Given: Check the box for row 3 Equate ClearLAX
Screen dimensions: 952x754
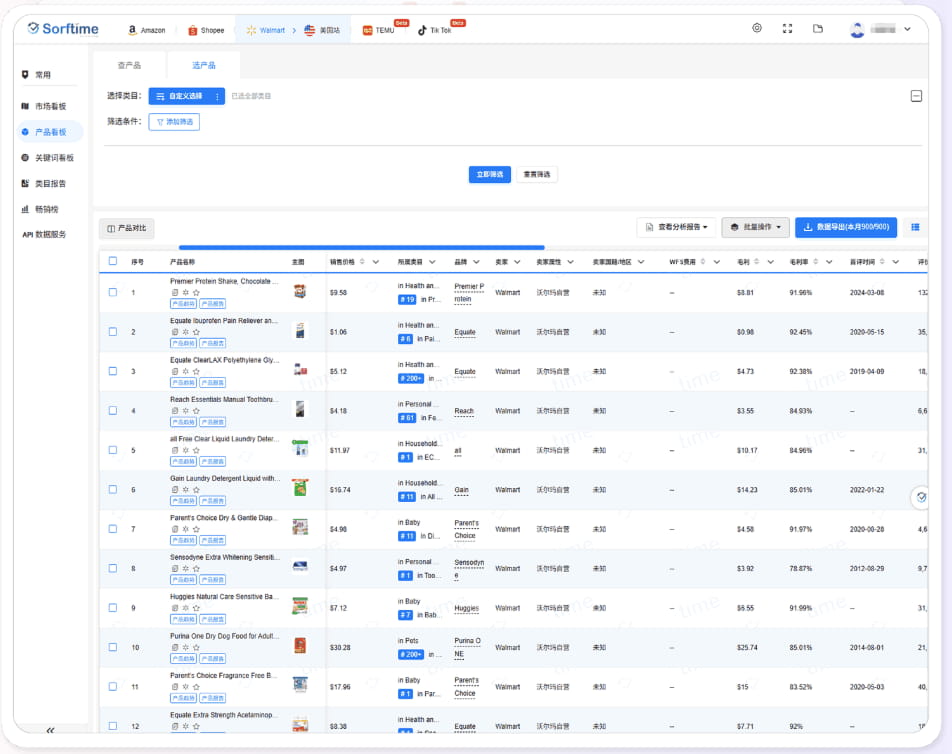Looking at the screenshot, I should 113,371.
